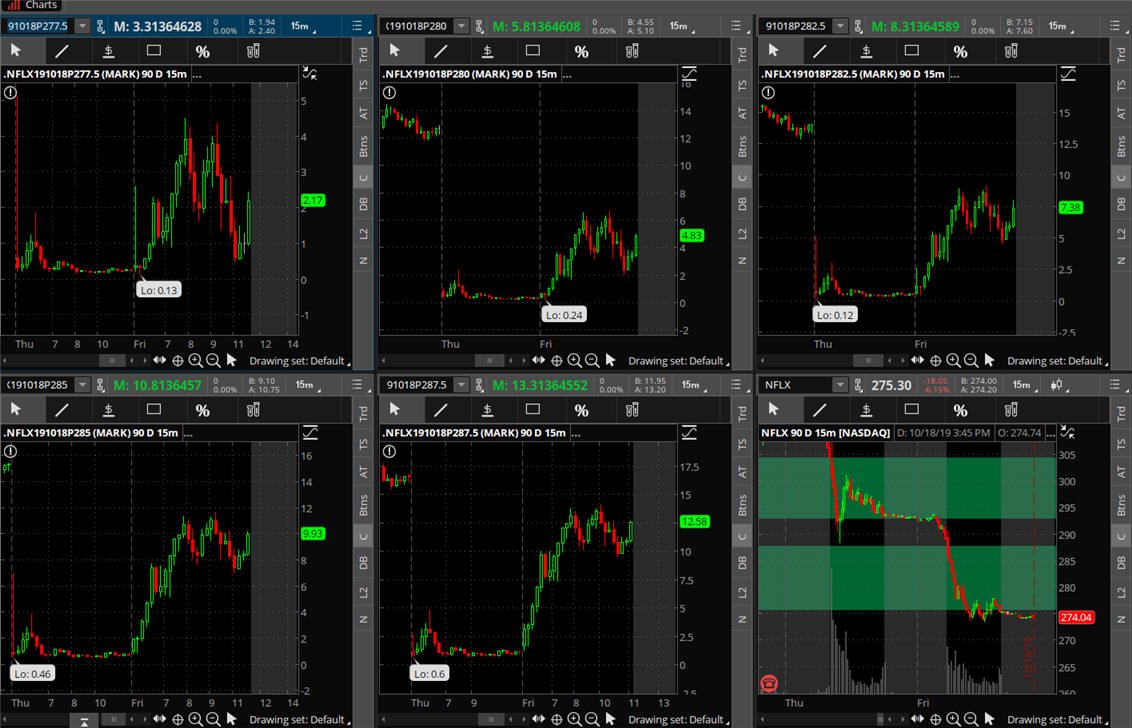
Task: Move the horizontal scroll thumb under 277.5 chart
Action: point(112,360)
